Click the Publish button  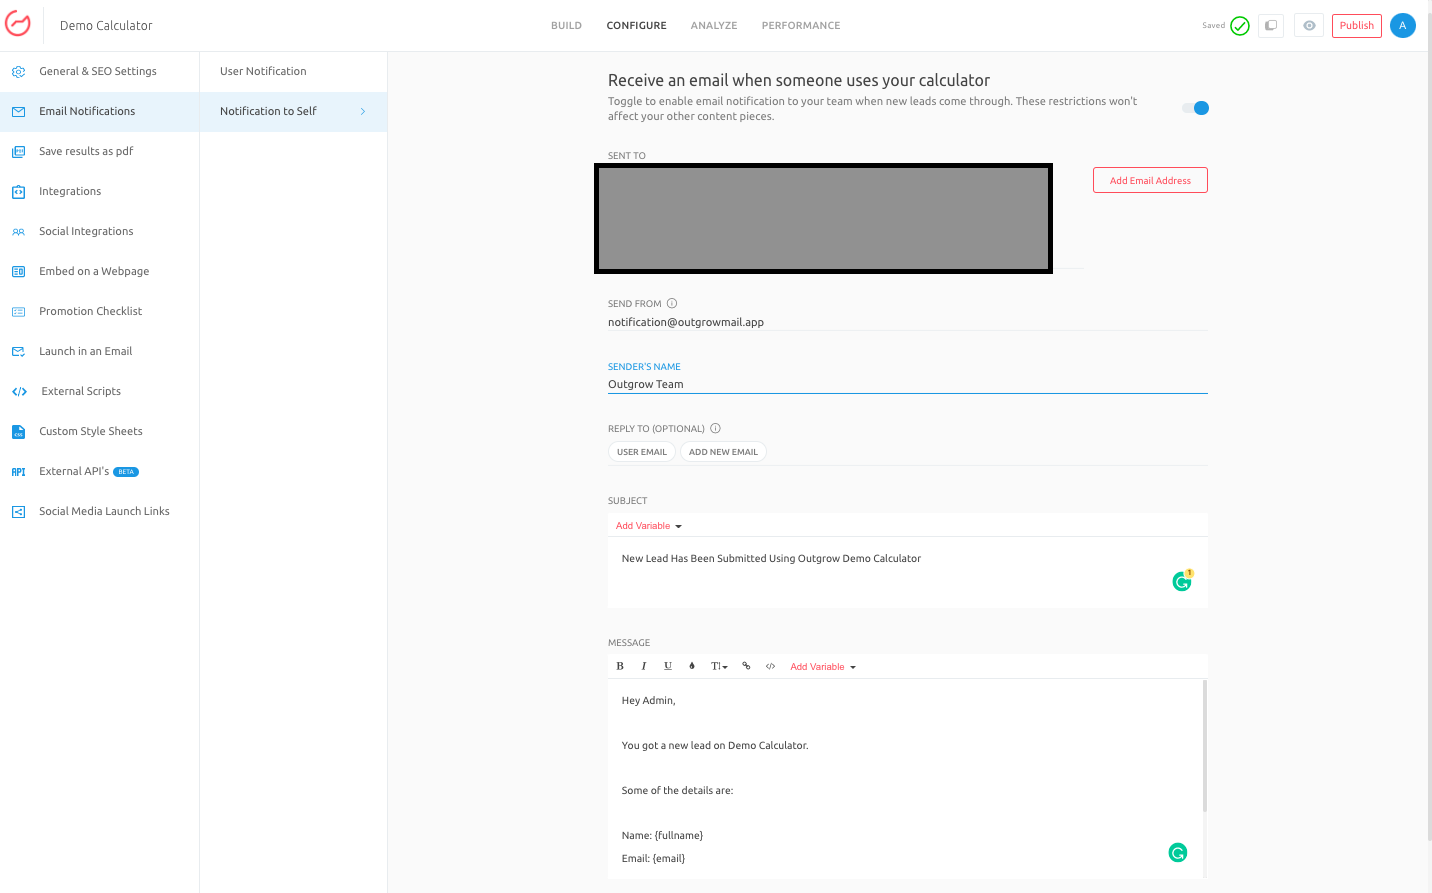point(1357,26)
